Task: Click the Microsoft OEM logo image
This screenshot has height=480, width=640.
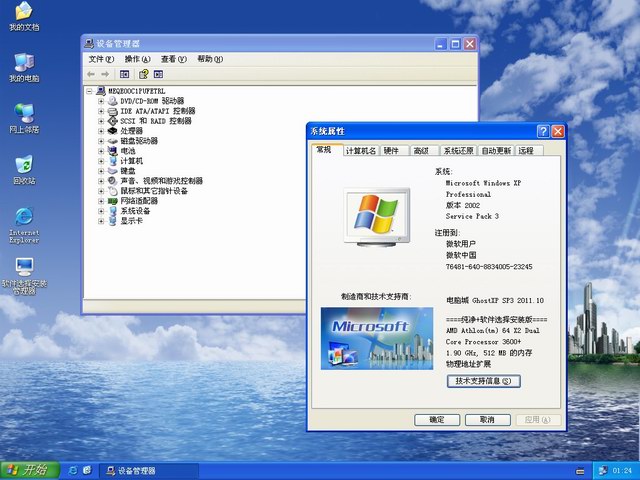Action: (x=377, y=338)
